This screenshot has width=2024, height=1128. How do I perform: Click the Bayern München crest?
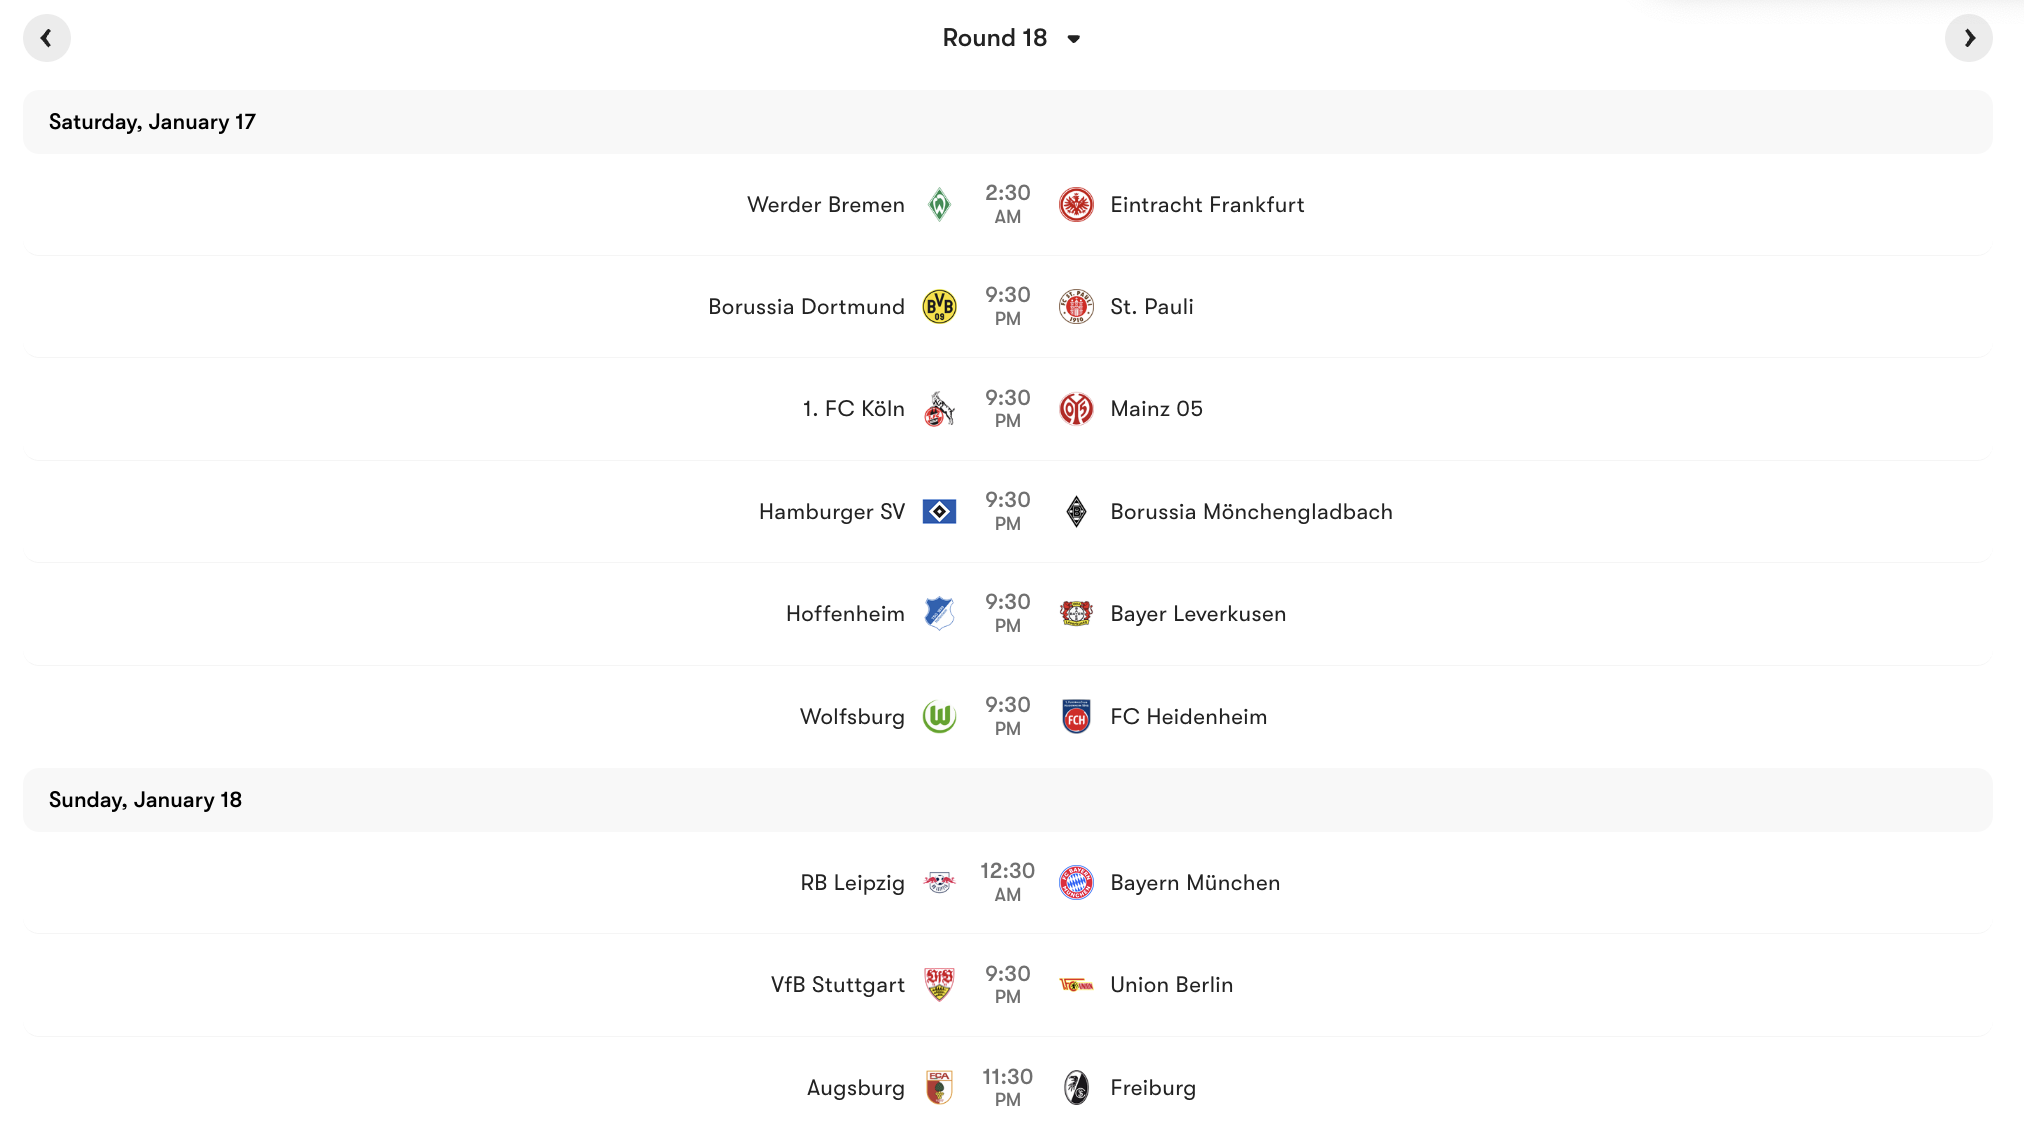point(1076,882)
